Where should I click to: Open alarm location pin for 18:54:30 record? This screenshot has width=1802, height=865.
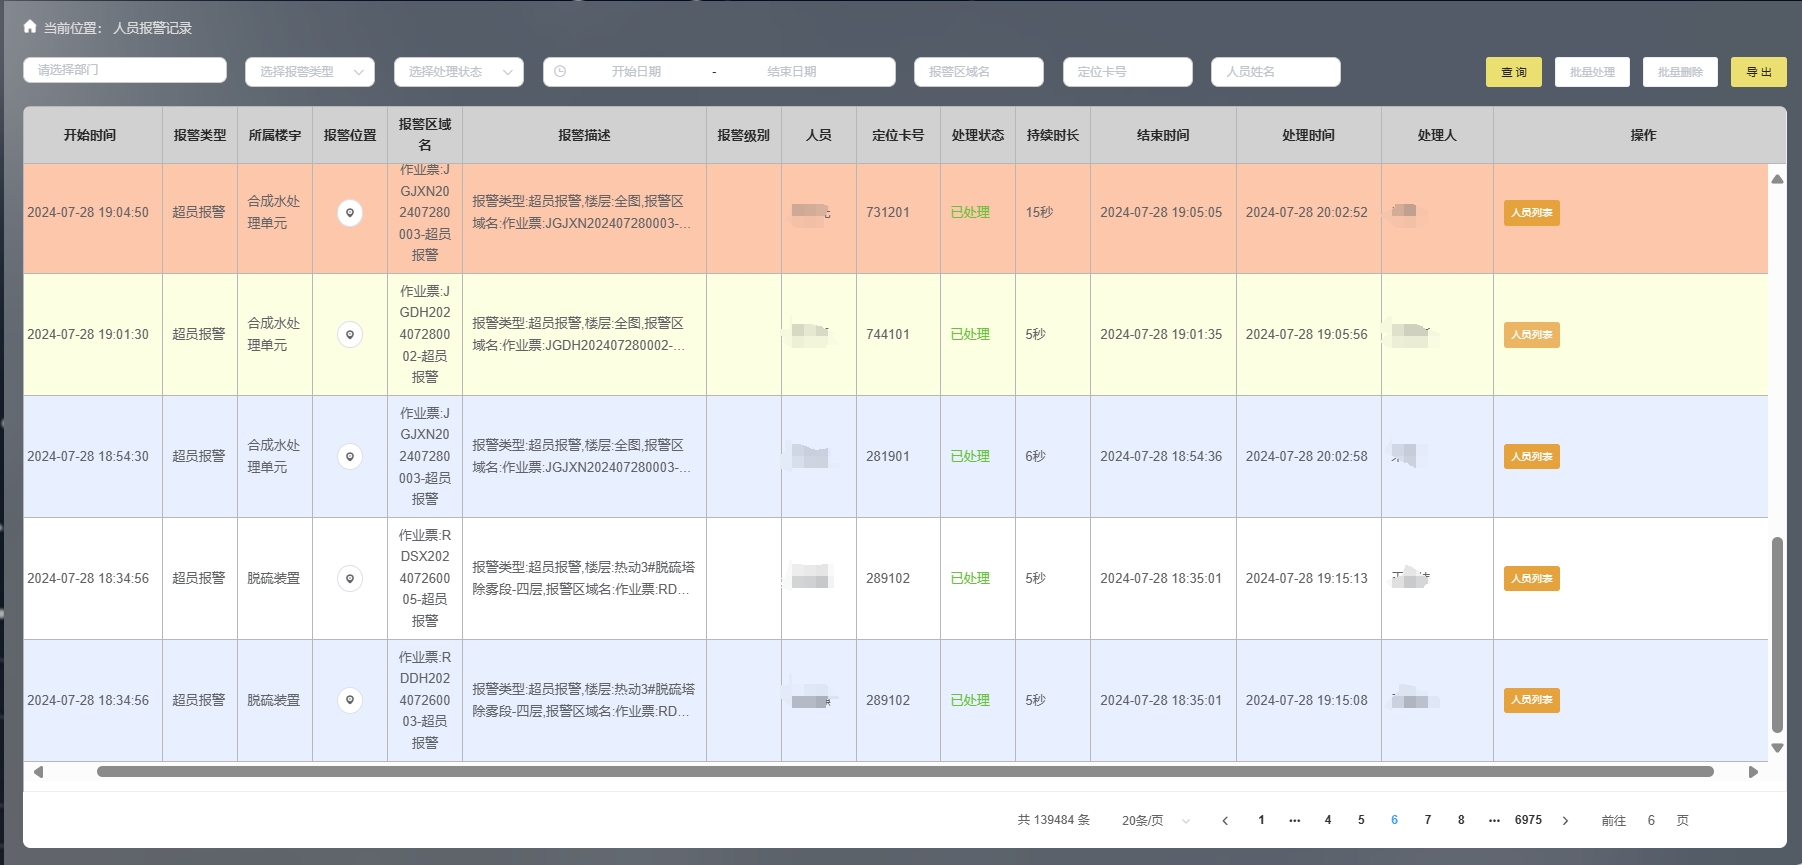(x=349, y=457)
